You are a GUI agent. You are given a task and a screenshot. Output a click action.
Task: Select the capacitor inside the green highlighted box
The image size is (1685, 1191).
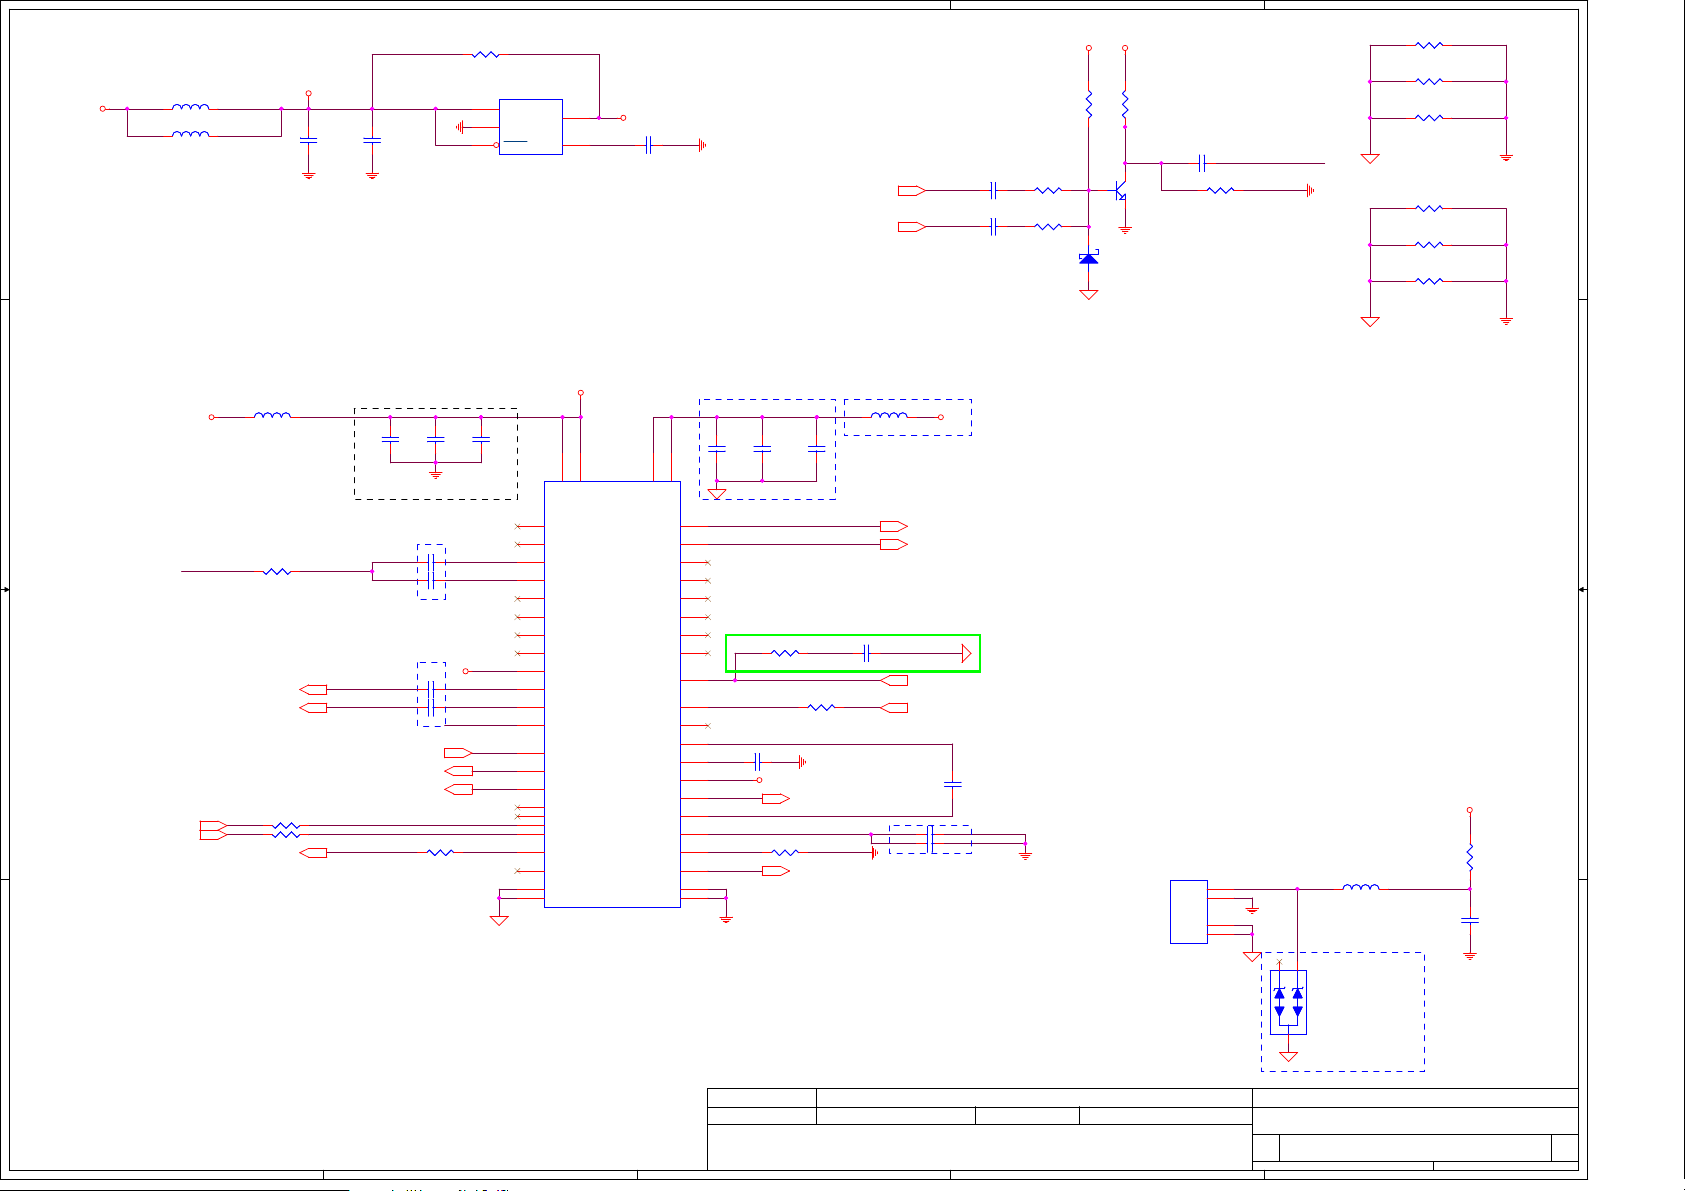click(x=868, y=654)
